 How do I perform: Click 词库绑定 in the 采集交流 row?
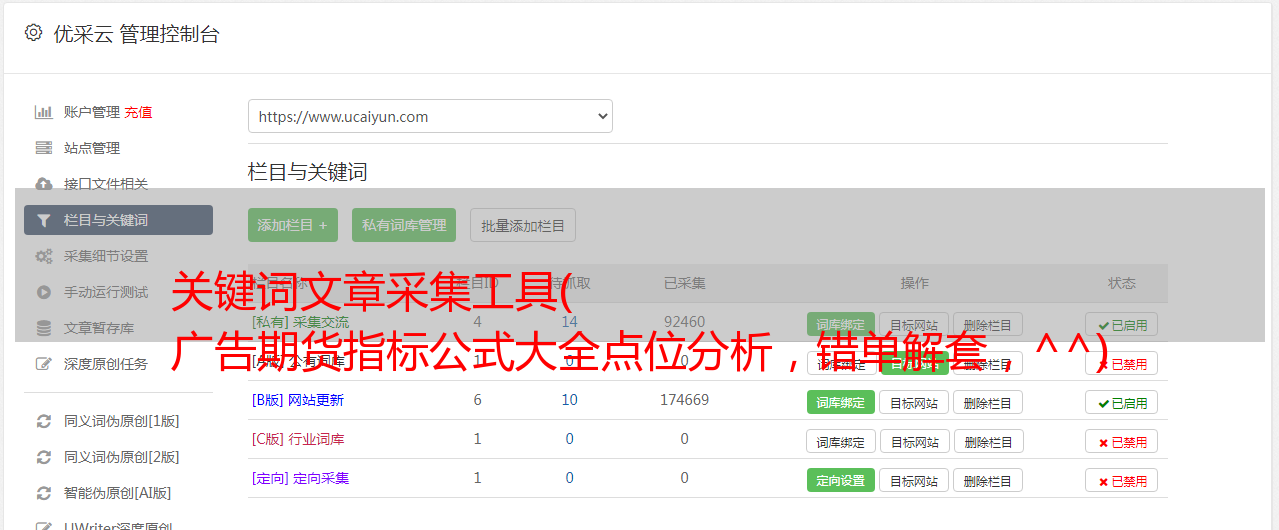click(841, 324)
